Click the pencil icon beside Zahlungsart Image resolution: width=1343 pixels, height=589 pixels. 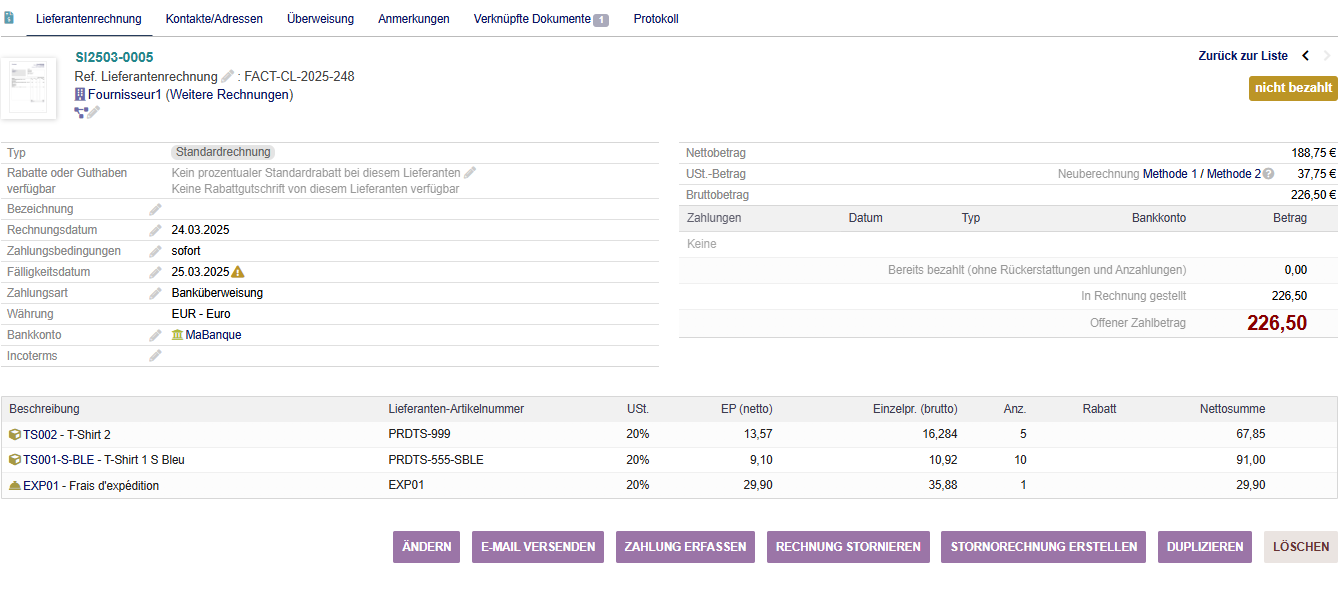[x=155, y=293]
